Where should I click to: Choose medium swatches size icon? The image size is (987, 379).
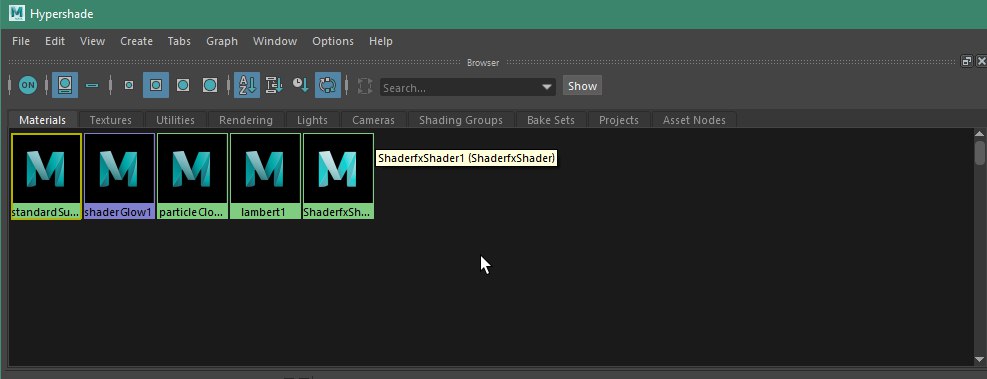[x=156, y=85]
